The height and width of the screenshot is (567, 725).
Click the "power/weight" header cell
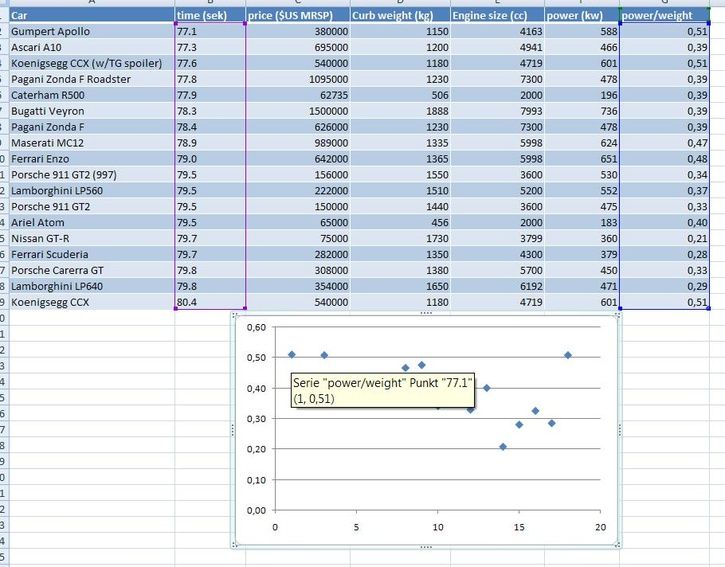click(x=665, y=16)
